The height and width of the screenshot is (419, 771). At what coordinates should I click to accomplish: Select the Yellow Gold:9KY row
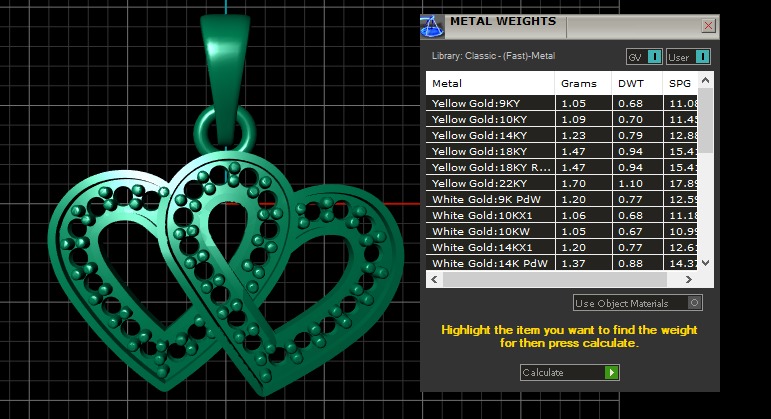click(x=562, y=103)
